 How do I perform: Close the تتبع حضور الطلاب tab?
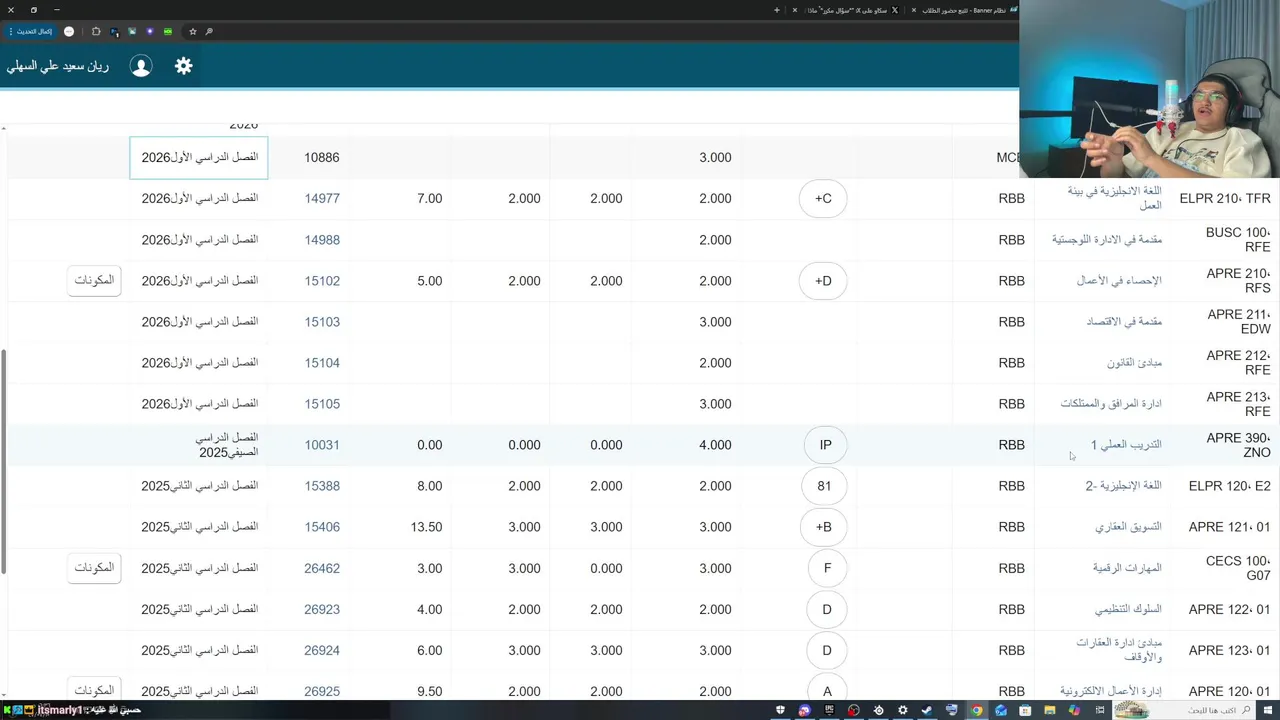coord(913,10)
